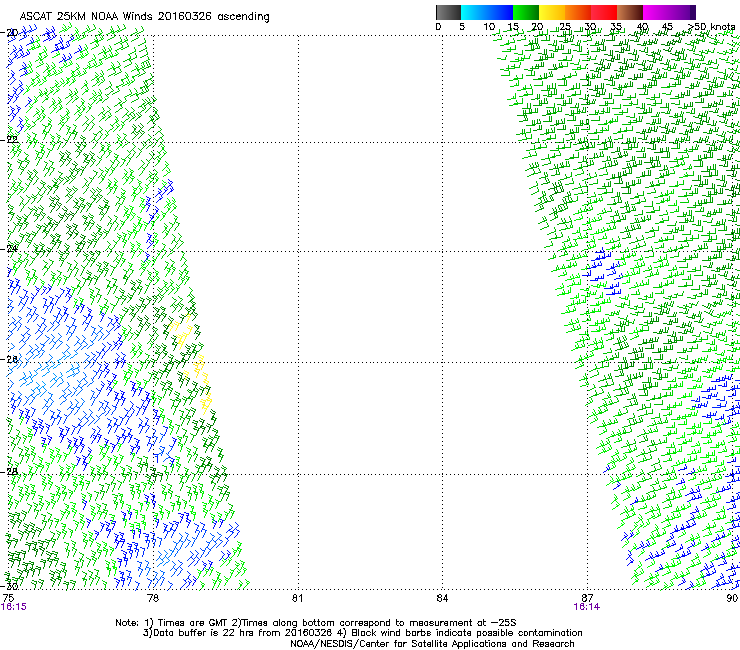
Task: Click the '-30' latitude label
Action: [x=10, y=586]
